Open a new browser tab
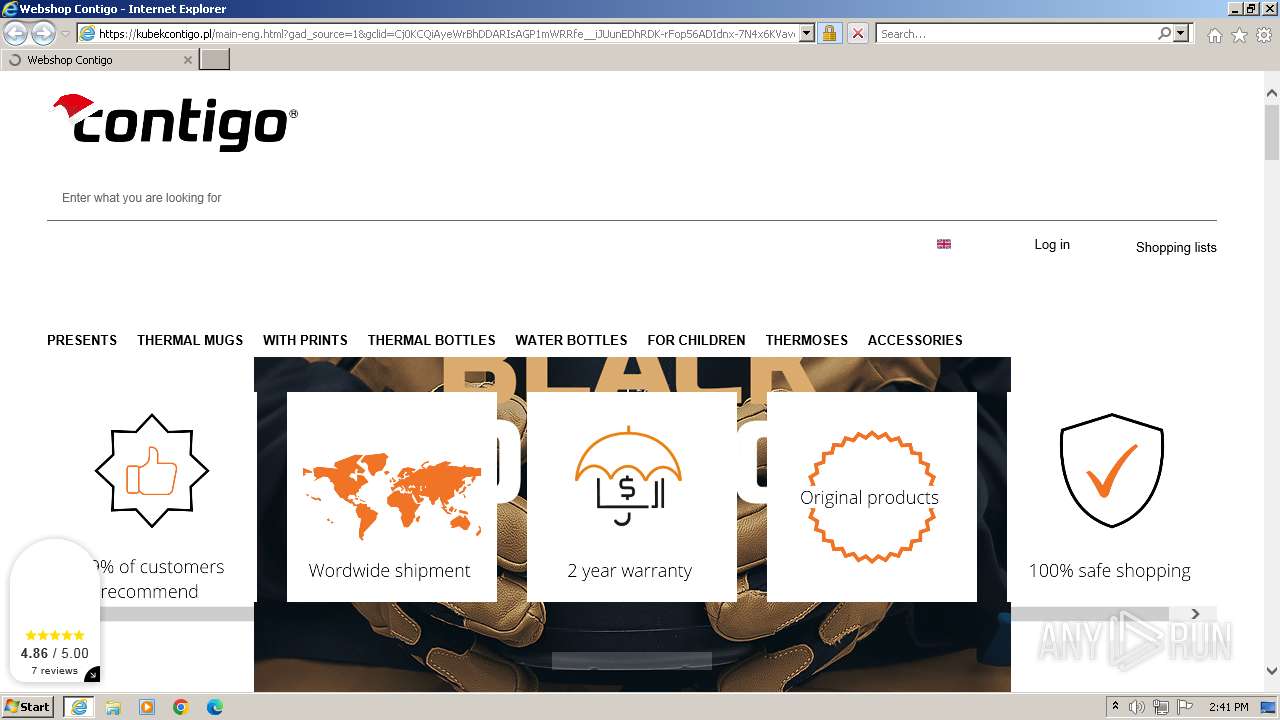Image resolution: width=1280 pixels, height=720 pixels. (214, 60)
